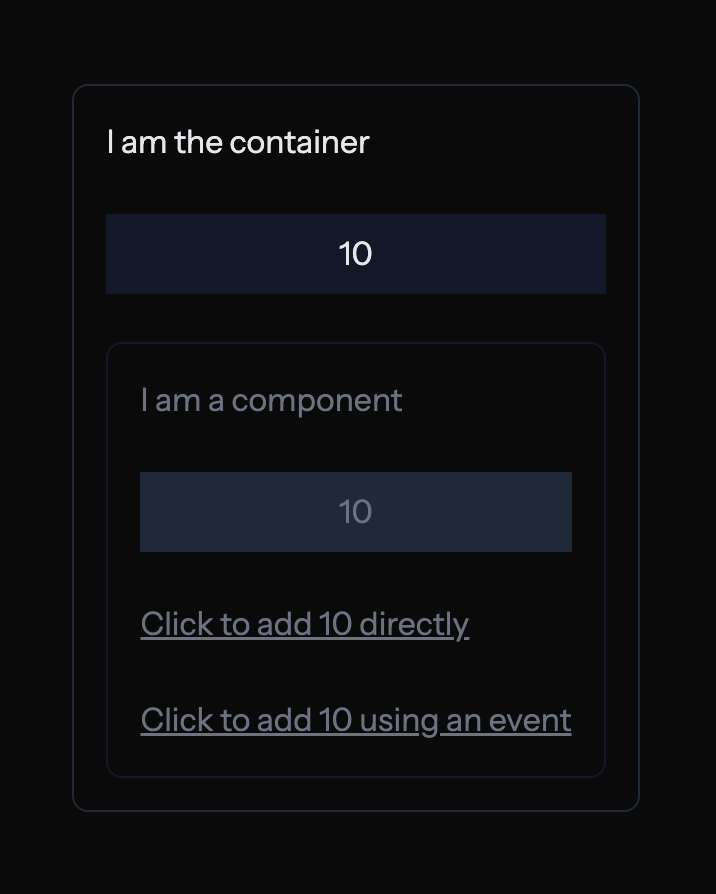
Task: Click the gap between the two links
Action: 355,672
